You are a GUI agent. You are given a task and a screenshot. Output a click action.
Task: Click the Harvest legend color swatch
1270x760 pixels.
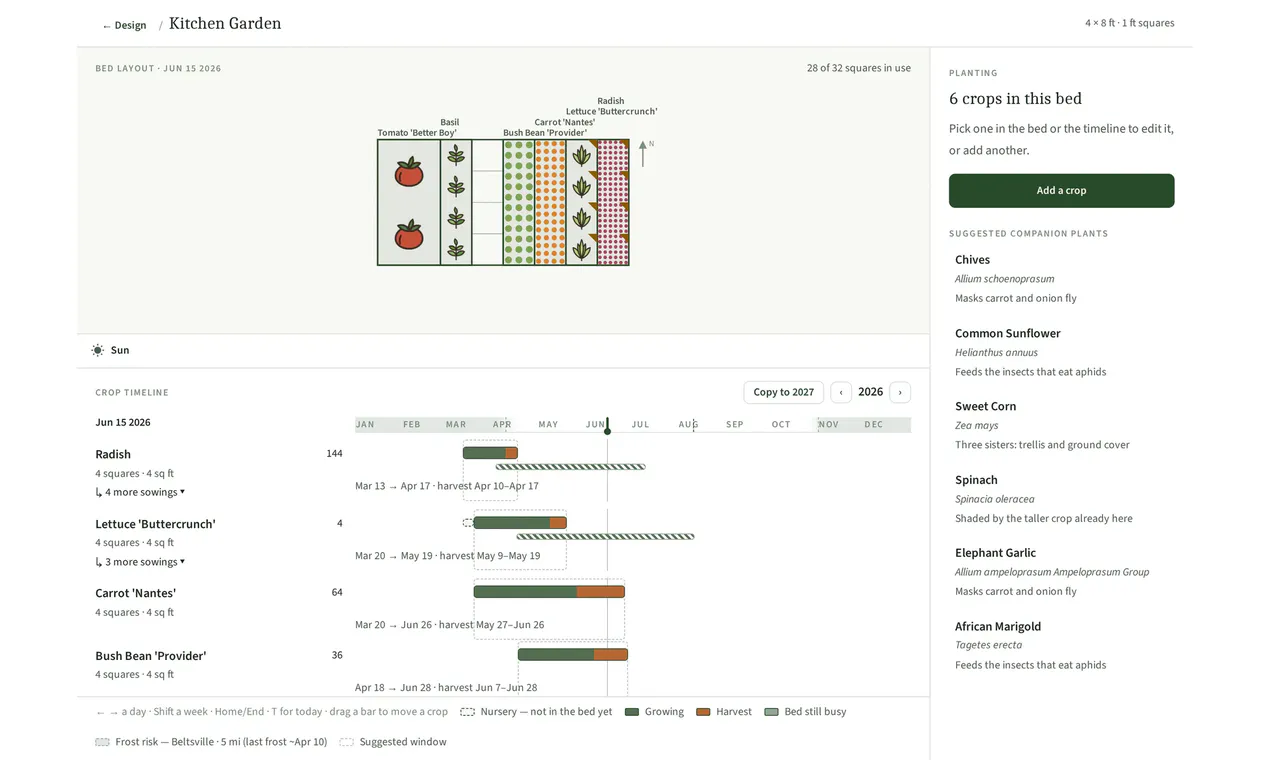703,712
